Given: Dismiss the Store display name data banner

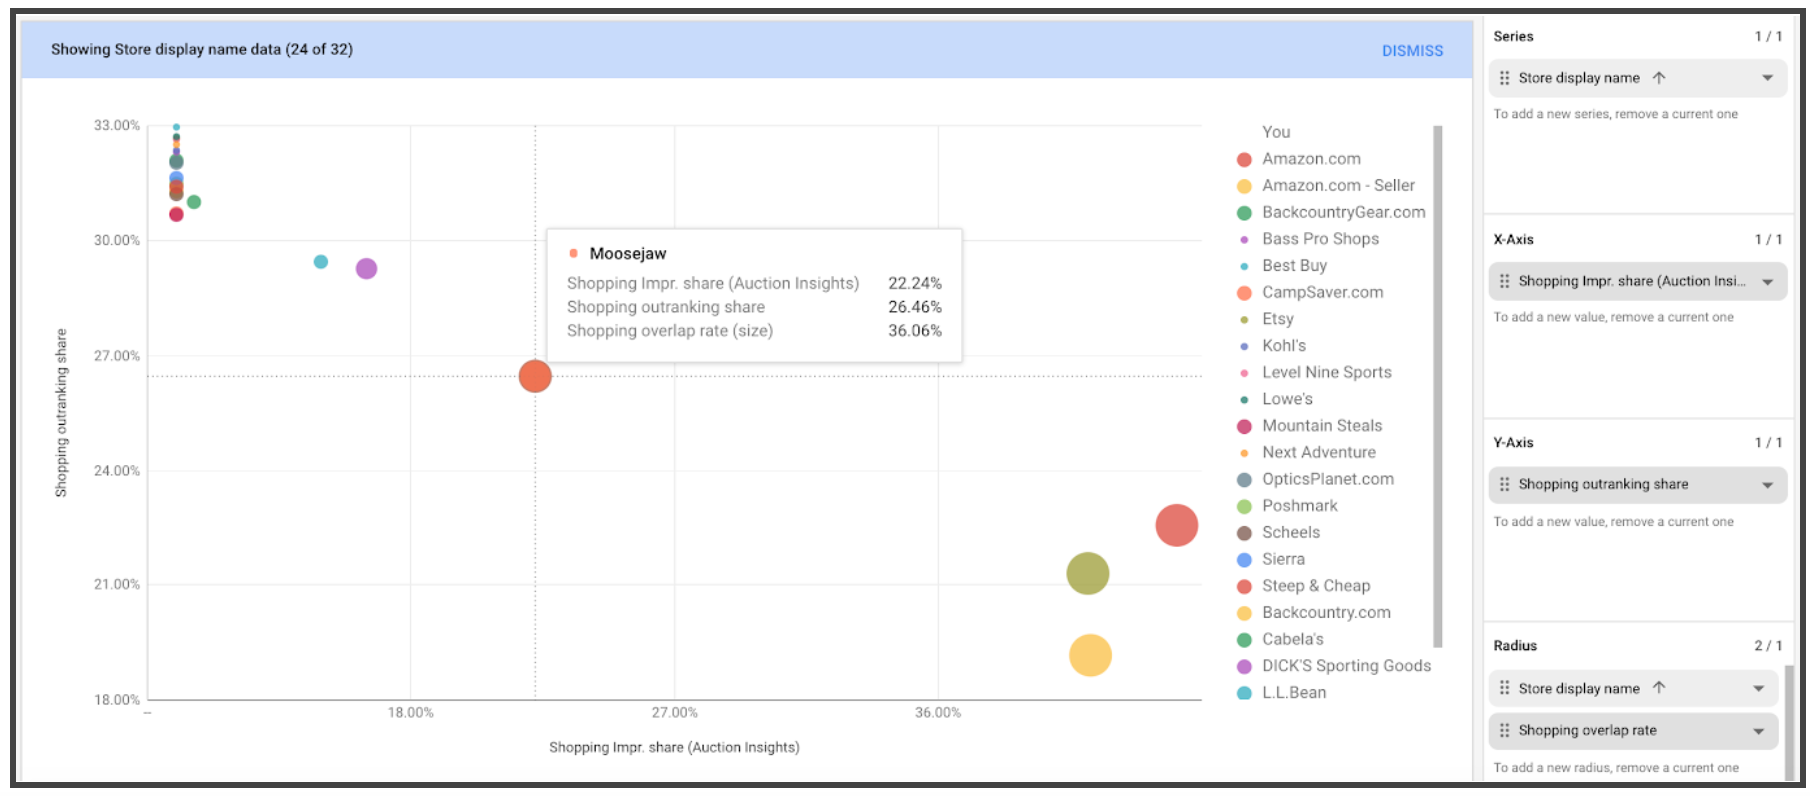Looking at the screenshot, I should click(x=1412, y=50).
